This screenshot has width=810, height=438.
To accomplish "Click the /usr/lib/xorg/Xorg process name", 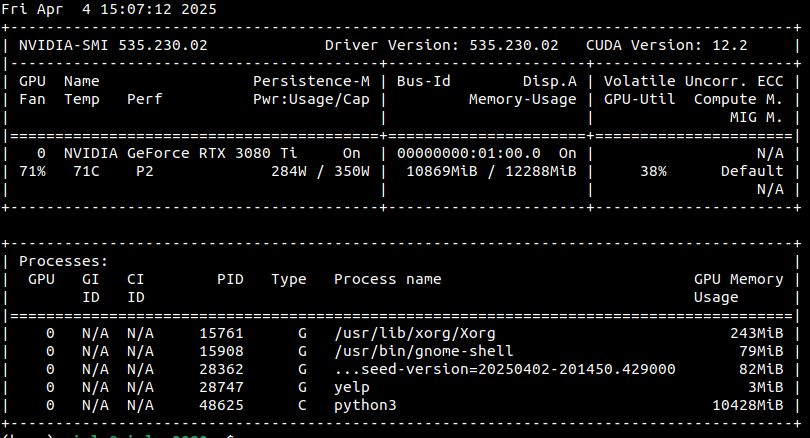I will point(415,333).
